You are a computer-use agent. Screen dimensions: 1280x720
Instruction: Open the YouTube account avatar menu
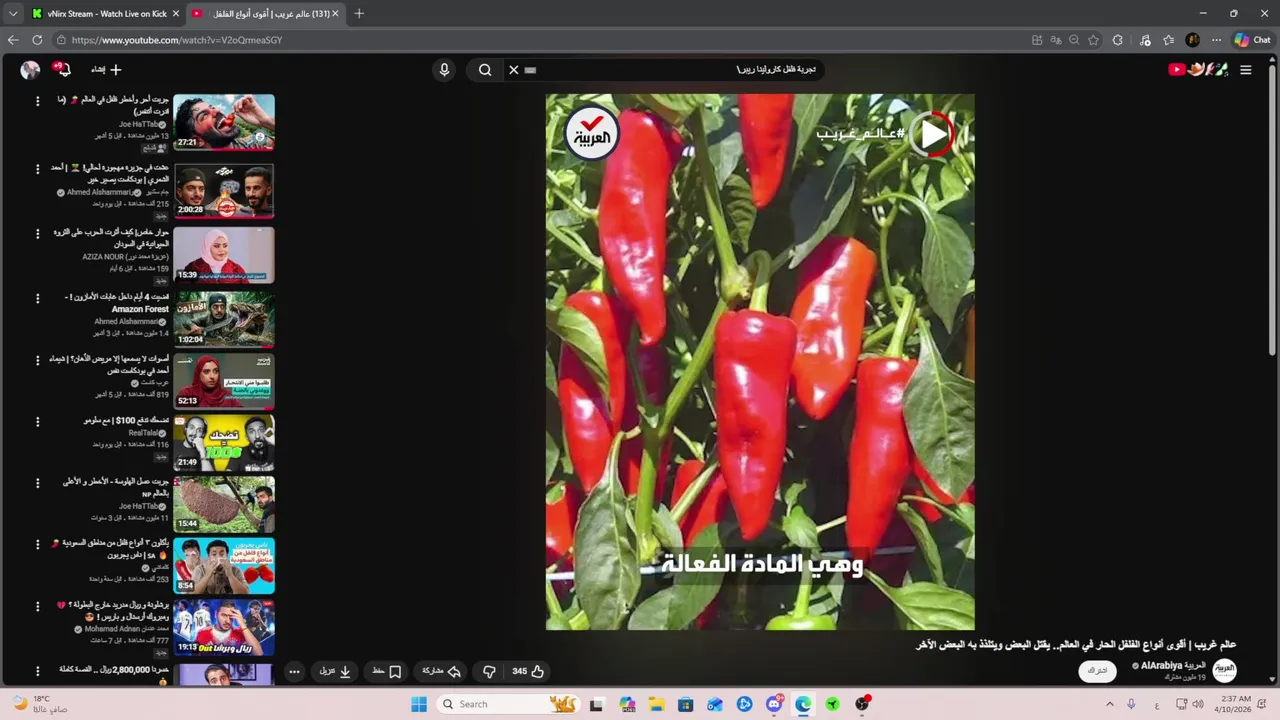click(30, 70)
